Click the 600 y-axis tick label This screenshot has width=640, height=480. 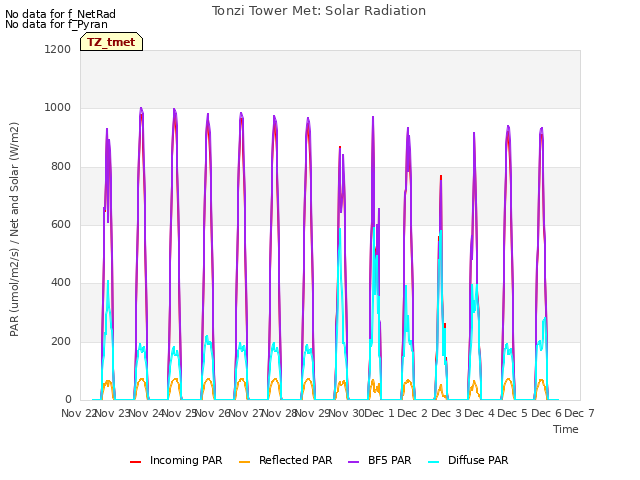coord(61,224)
